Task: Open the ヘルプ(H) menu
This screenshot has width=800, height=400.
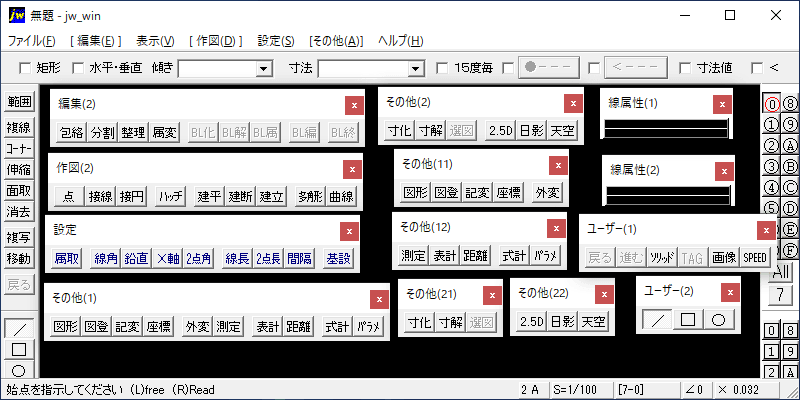Action: pos(401,41)
